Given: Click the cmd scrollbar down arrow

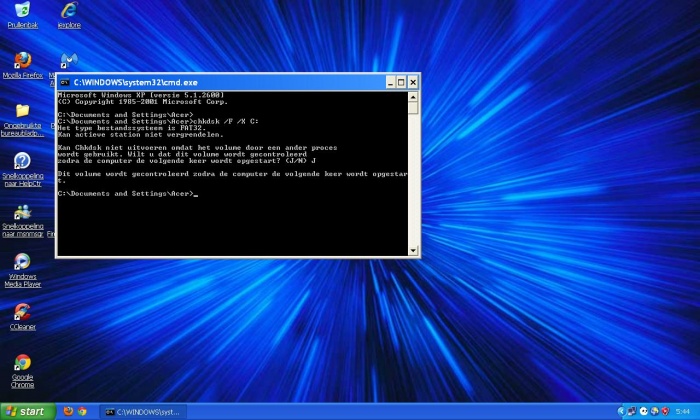Looking at the screenshot, I should (x=413, y=250).
